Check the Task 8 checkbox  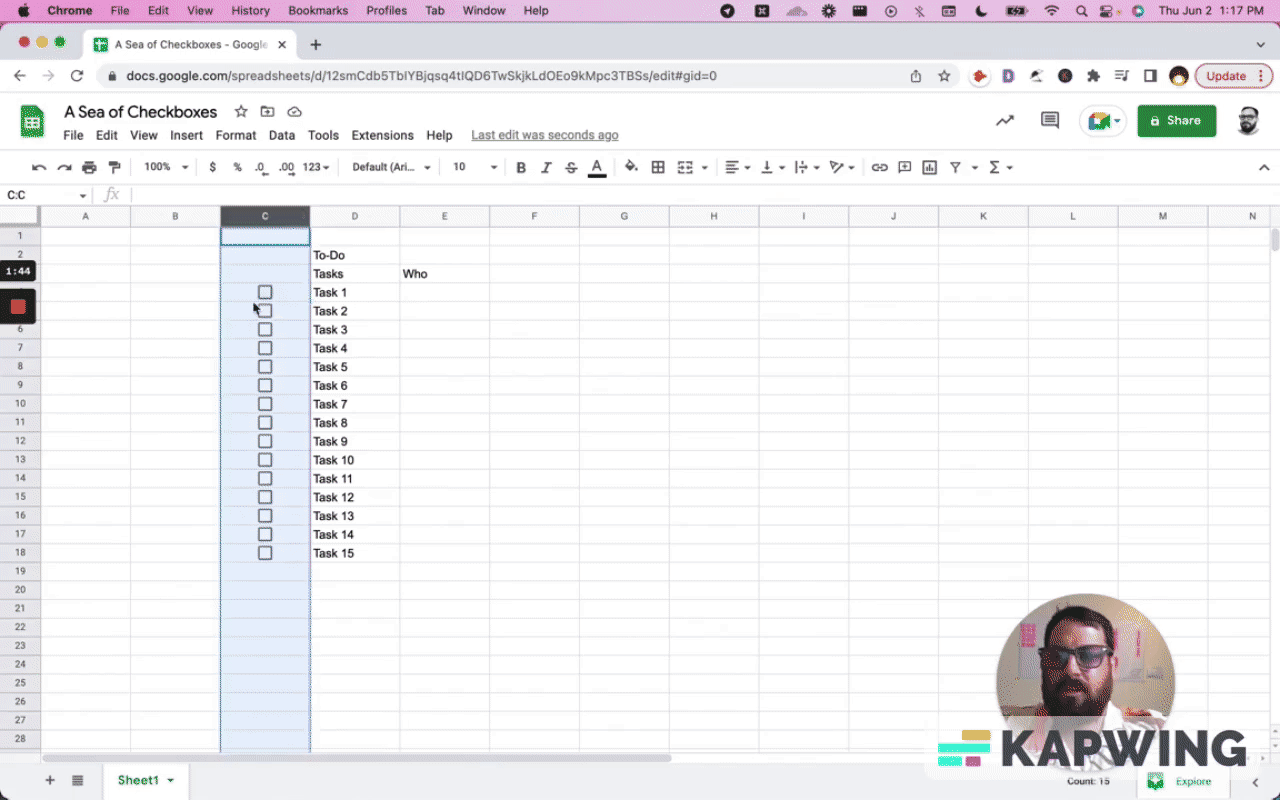[x=265, y=422]
